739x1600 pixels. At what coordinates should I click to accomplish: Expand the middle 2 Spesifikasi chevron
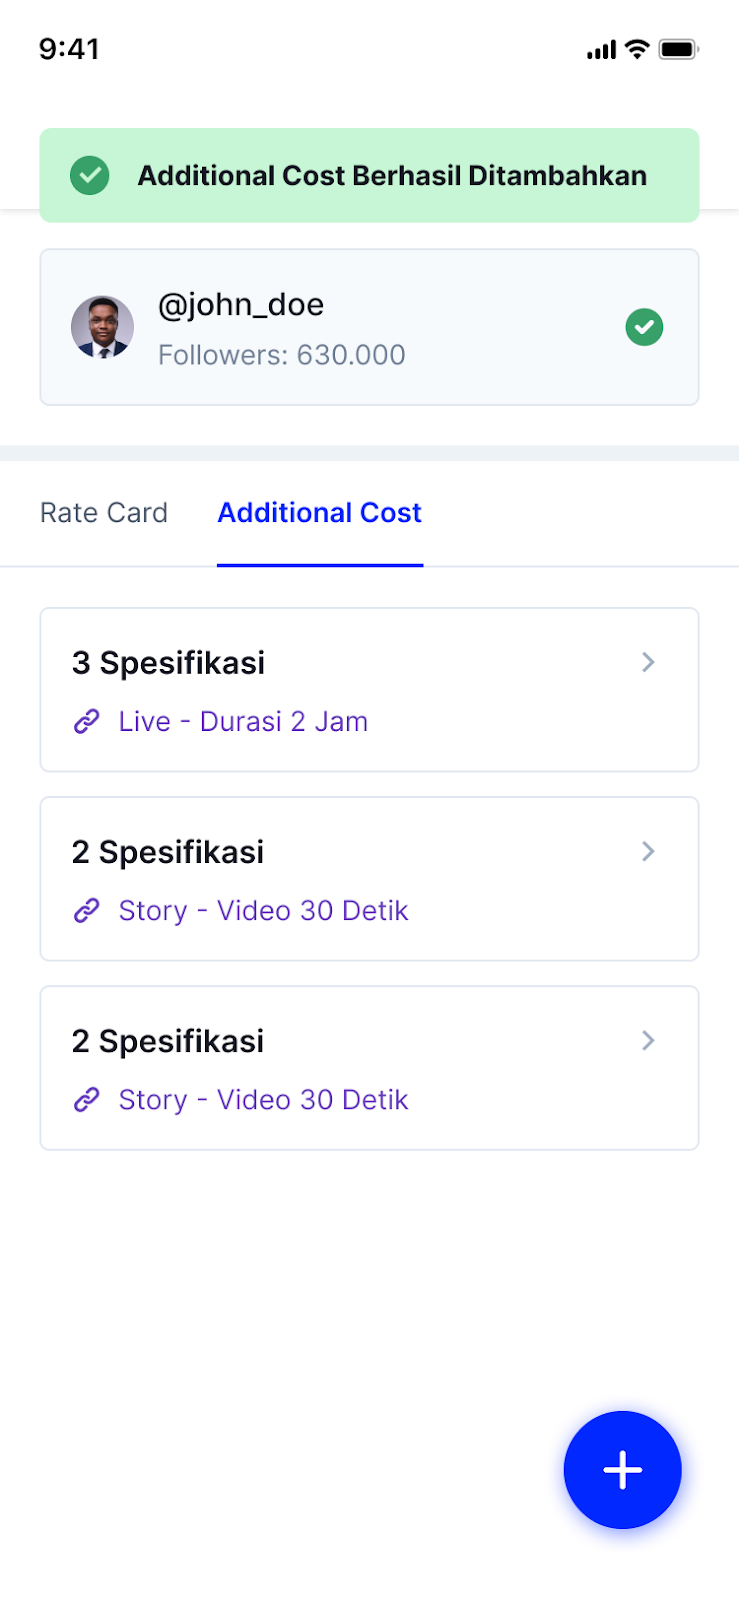(x=648, y=851)
